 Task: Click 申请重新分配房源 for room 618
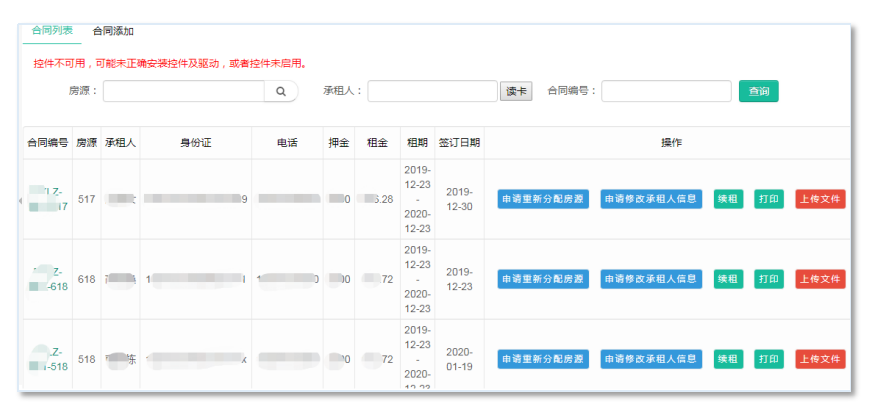click(543, 279)
